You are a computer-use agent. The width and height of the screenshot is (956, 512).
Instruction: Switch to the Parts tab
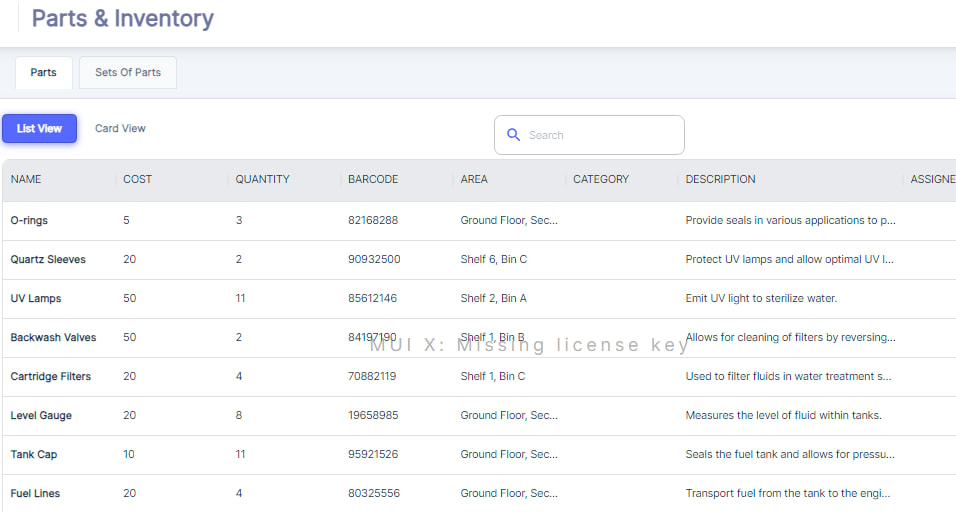[43, 73]
